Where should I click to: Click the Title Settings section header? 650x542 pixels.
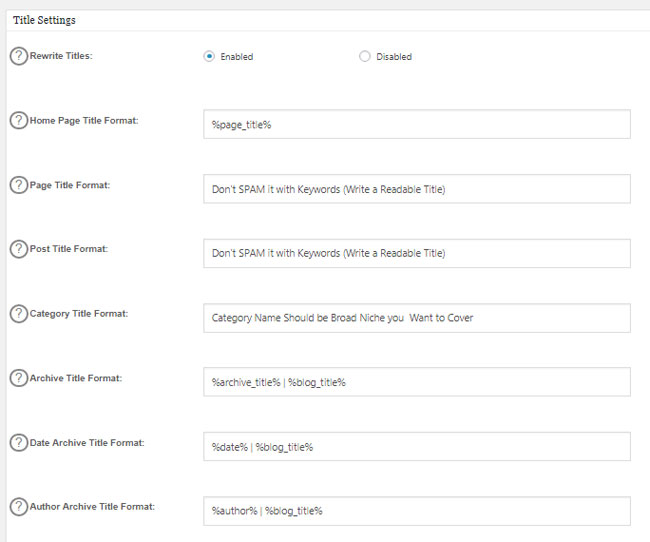pos(44,20)
